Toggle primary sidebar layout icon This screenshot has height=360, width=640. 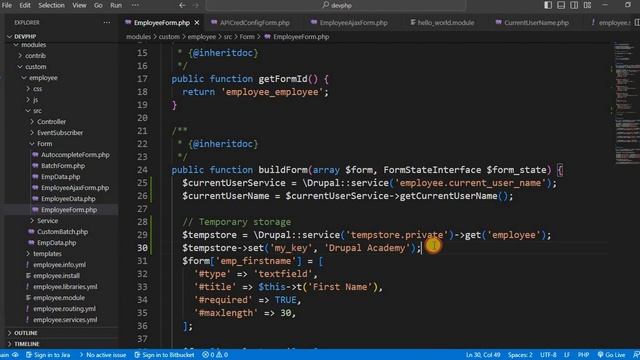(x=548, y=5)
